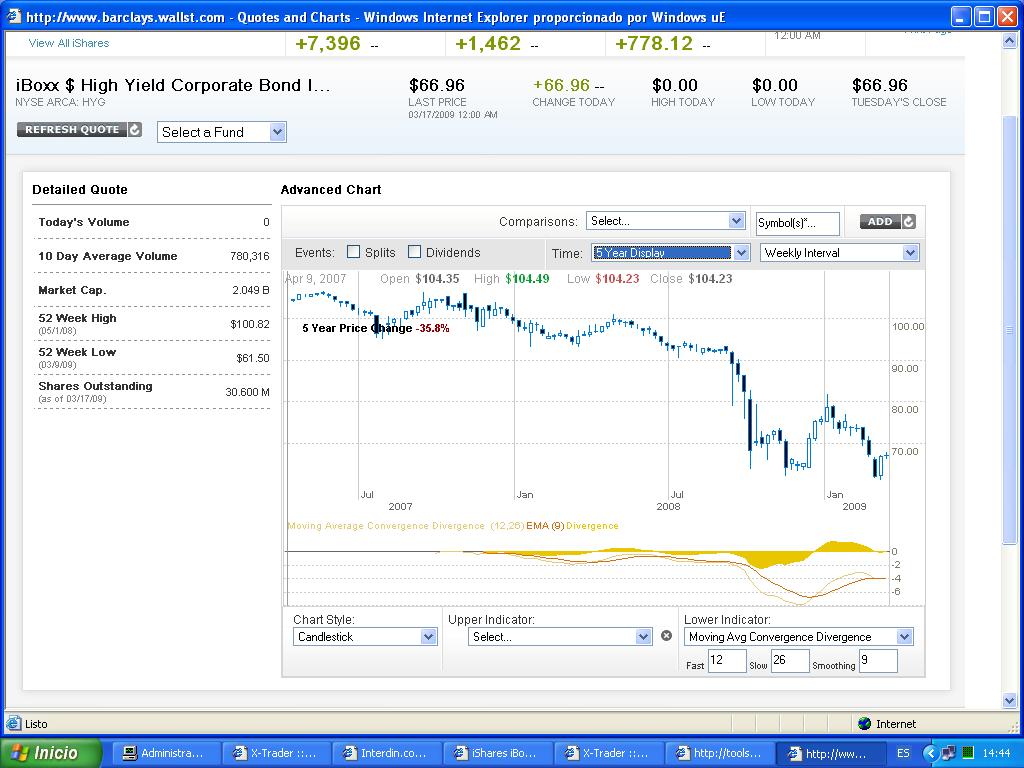This screenshot has height=768, width=1024.
Task: Click the Tuesday's Close $66.96 value
Action: point(880,86)
